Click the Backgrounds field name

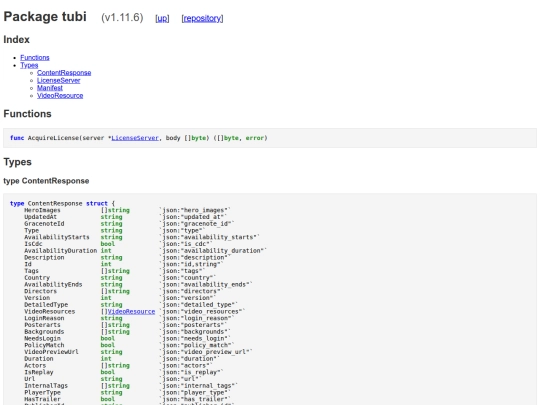click(x=44, y=332)
